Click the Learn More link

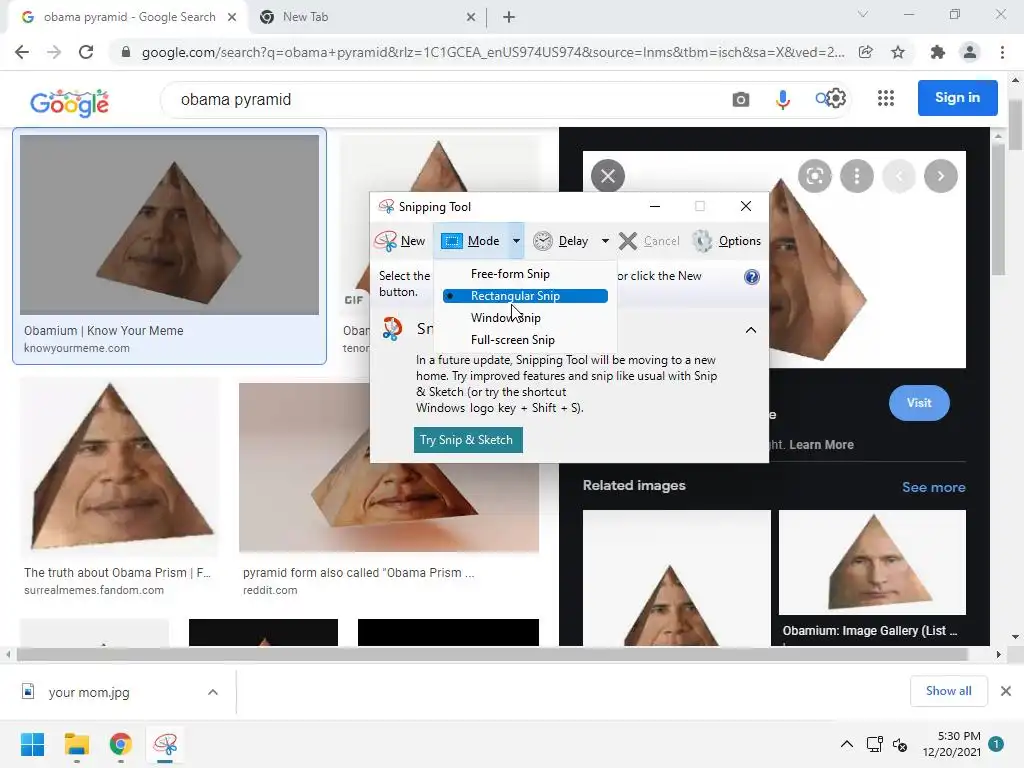[822, 445]
